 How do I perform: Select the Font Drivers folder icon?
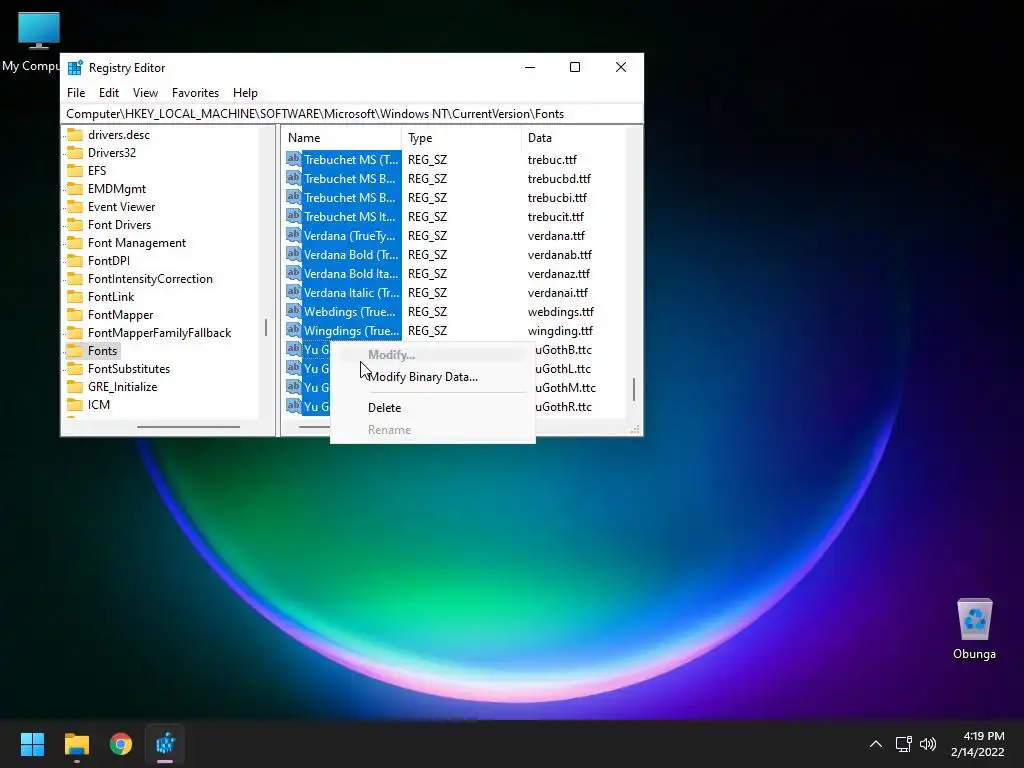click(x=76, y=225)
